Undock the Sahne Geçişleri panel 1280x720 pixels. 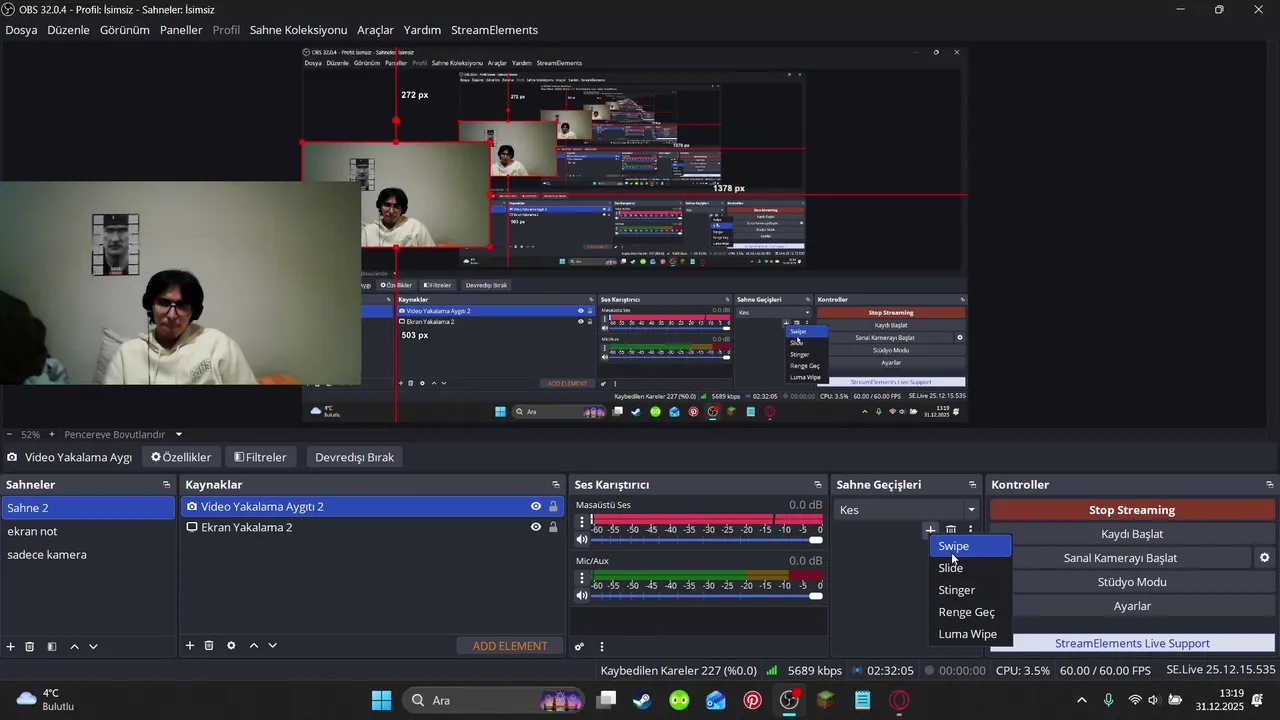(972, 485)
